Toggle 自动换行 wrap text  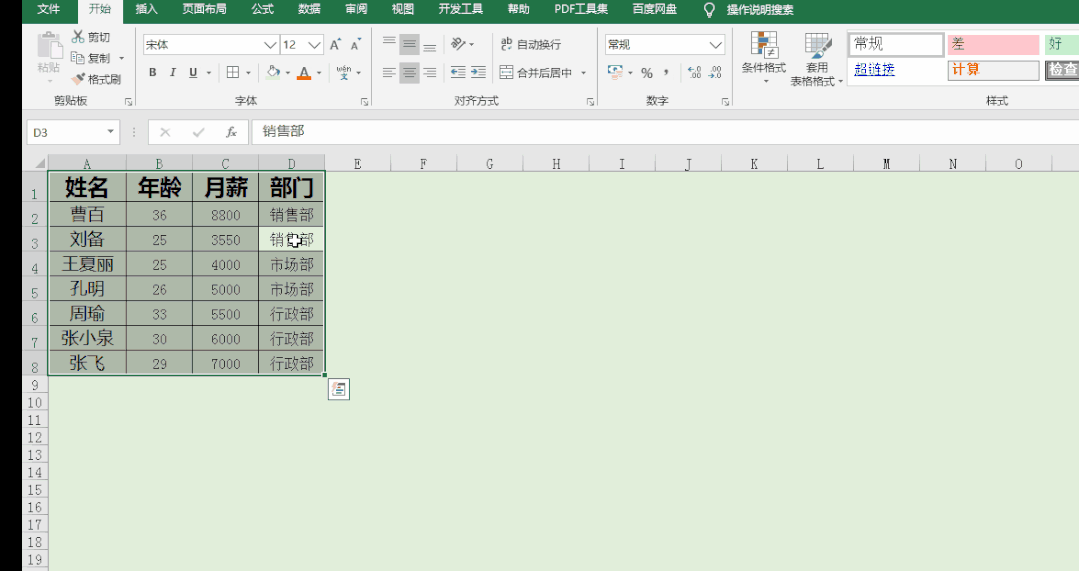coord(531,45)
